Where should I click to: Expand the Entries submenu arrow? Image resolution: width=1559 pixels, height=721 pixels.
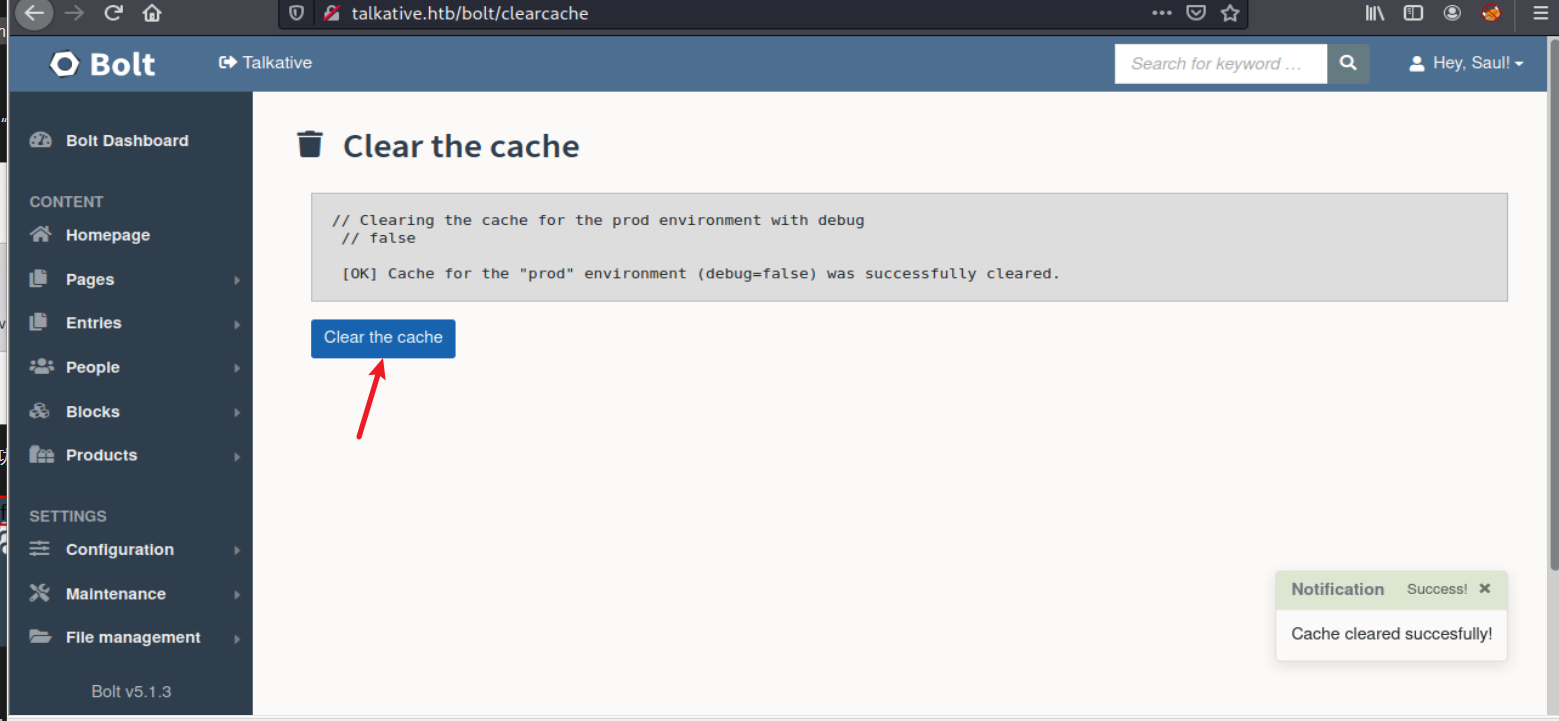237,324
